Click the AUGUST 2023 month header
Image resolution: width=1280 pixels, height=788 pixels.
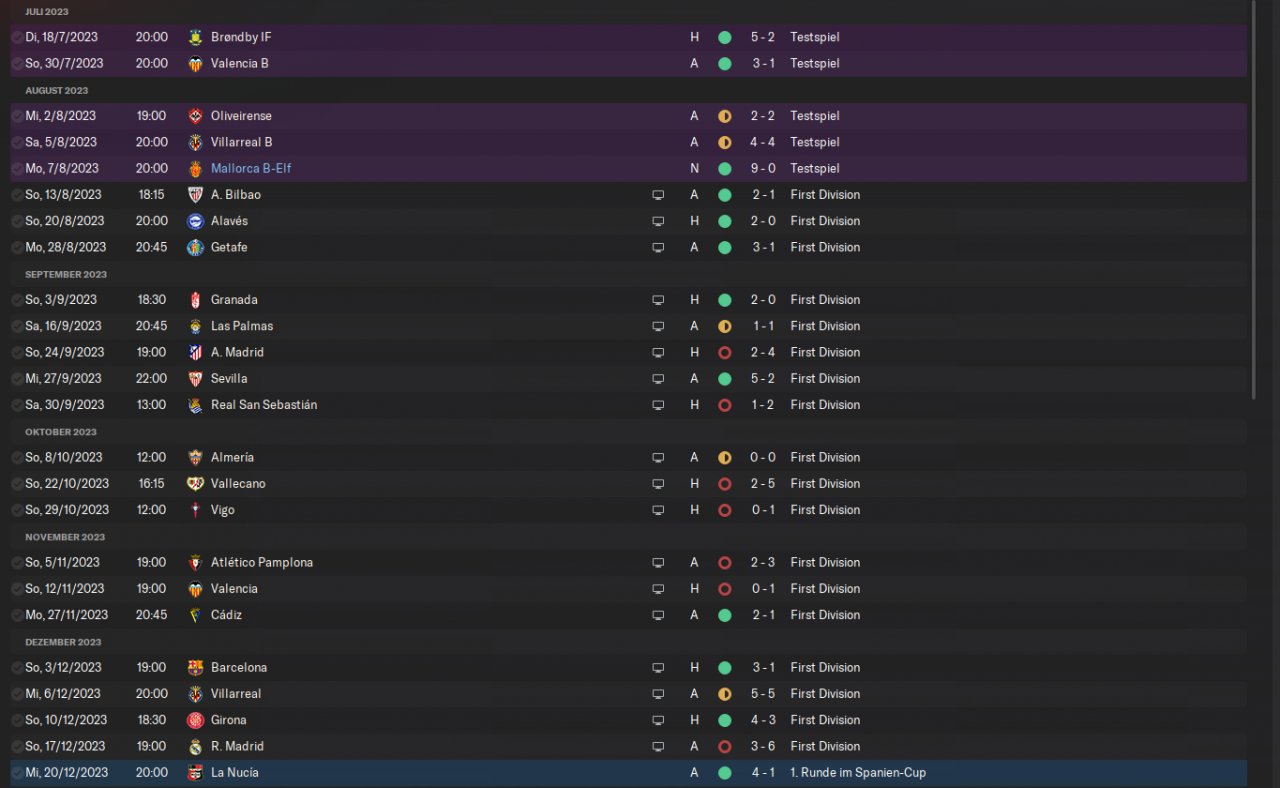tap(56, 90)
